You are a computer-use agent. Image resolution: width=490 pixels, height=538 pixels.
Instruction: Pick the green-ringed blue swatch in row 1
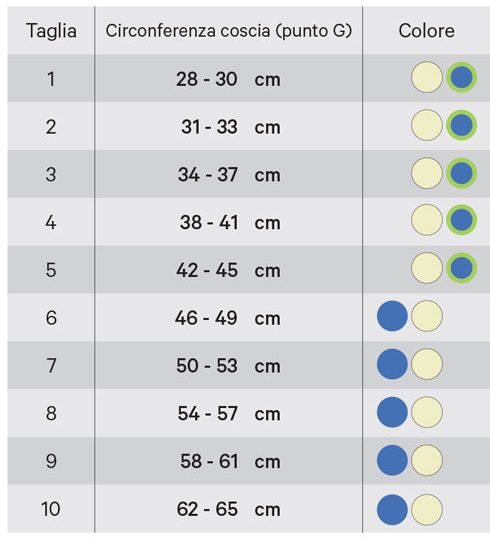point(462,77)
